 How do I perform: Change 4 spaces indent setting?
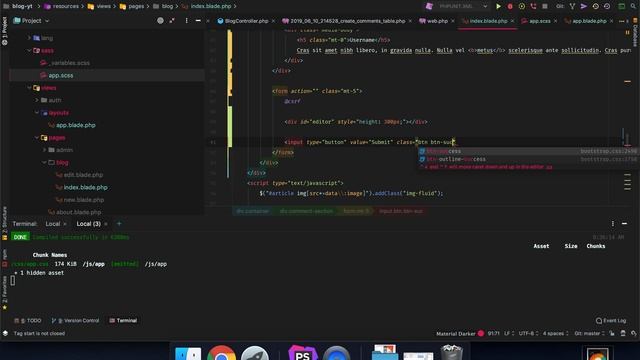(x=555, y=333)
